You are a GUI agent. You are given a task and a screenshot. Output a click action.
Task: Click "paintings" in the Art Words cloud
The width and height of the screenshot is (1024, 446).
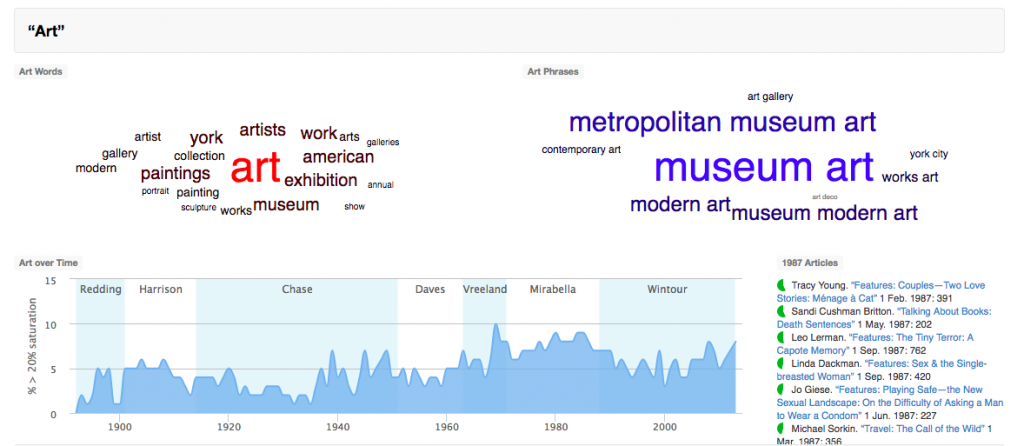175,173
